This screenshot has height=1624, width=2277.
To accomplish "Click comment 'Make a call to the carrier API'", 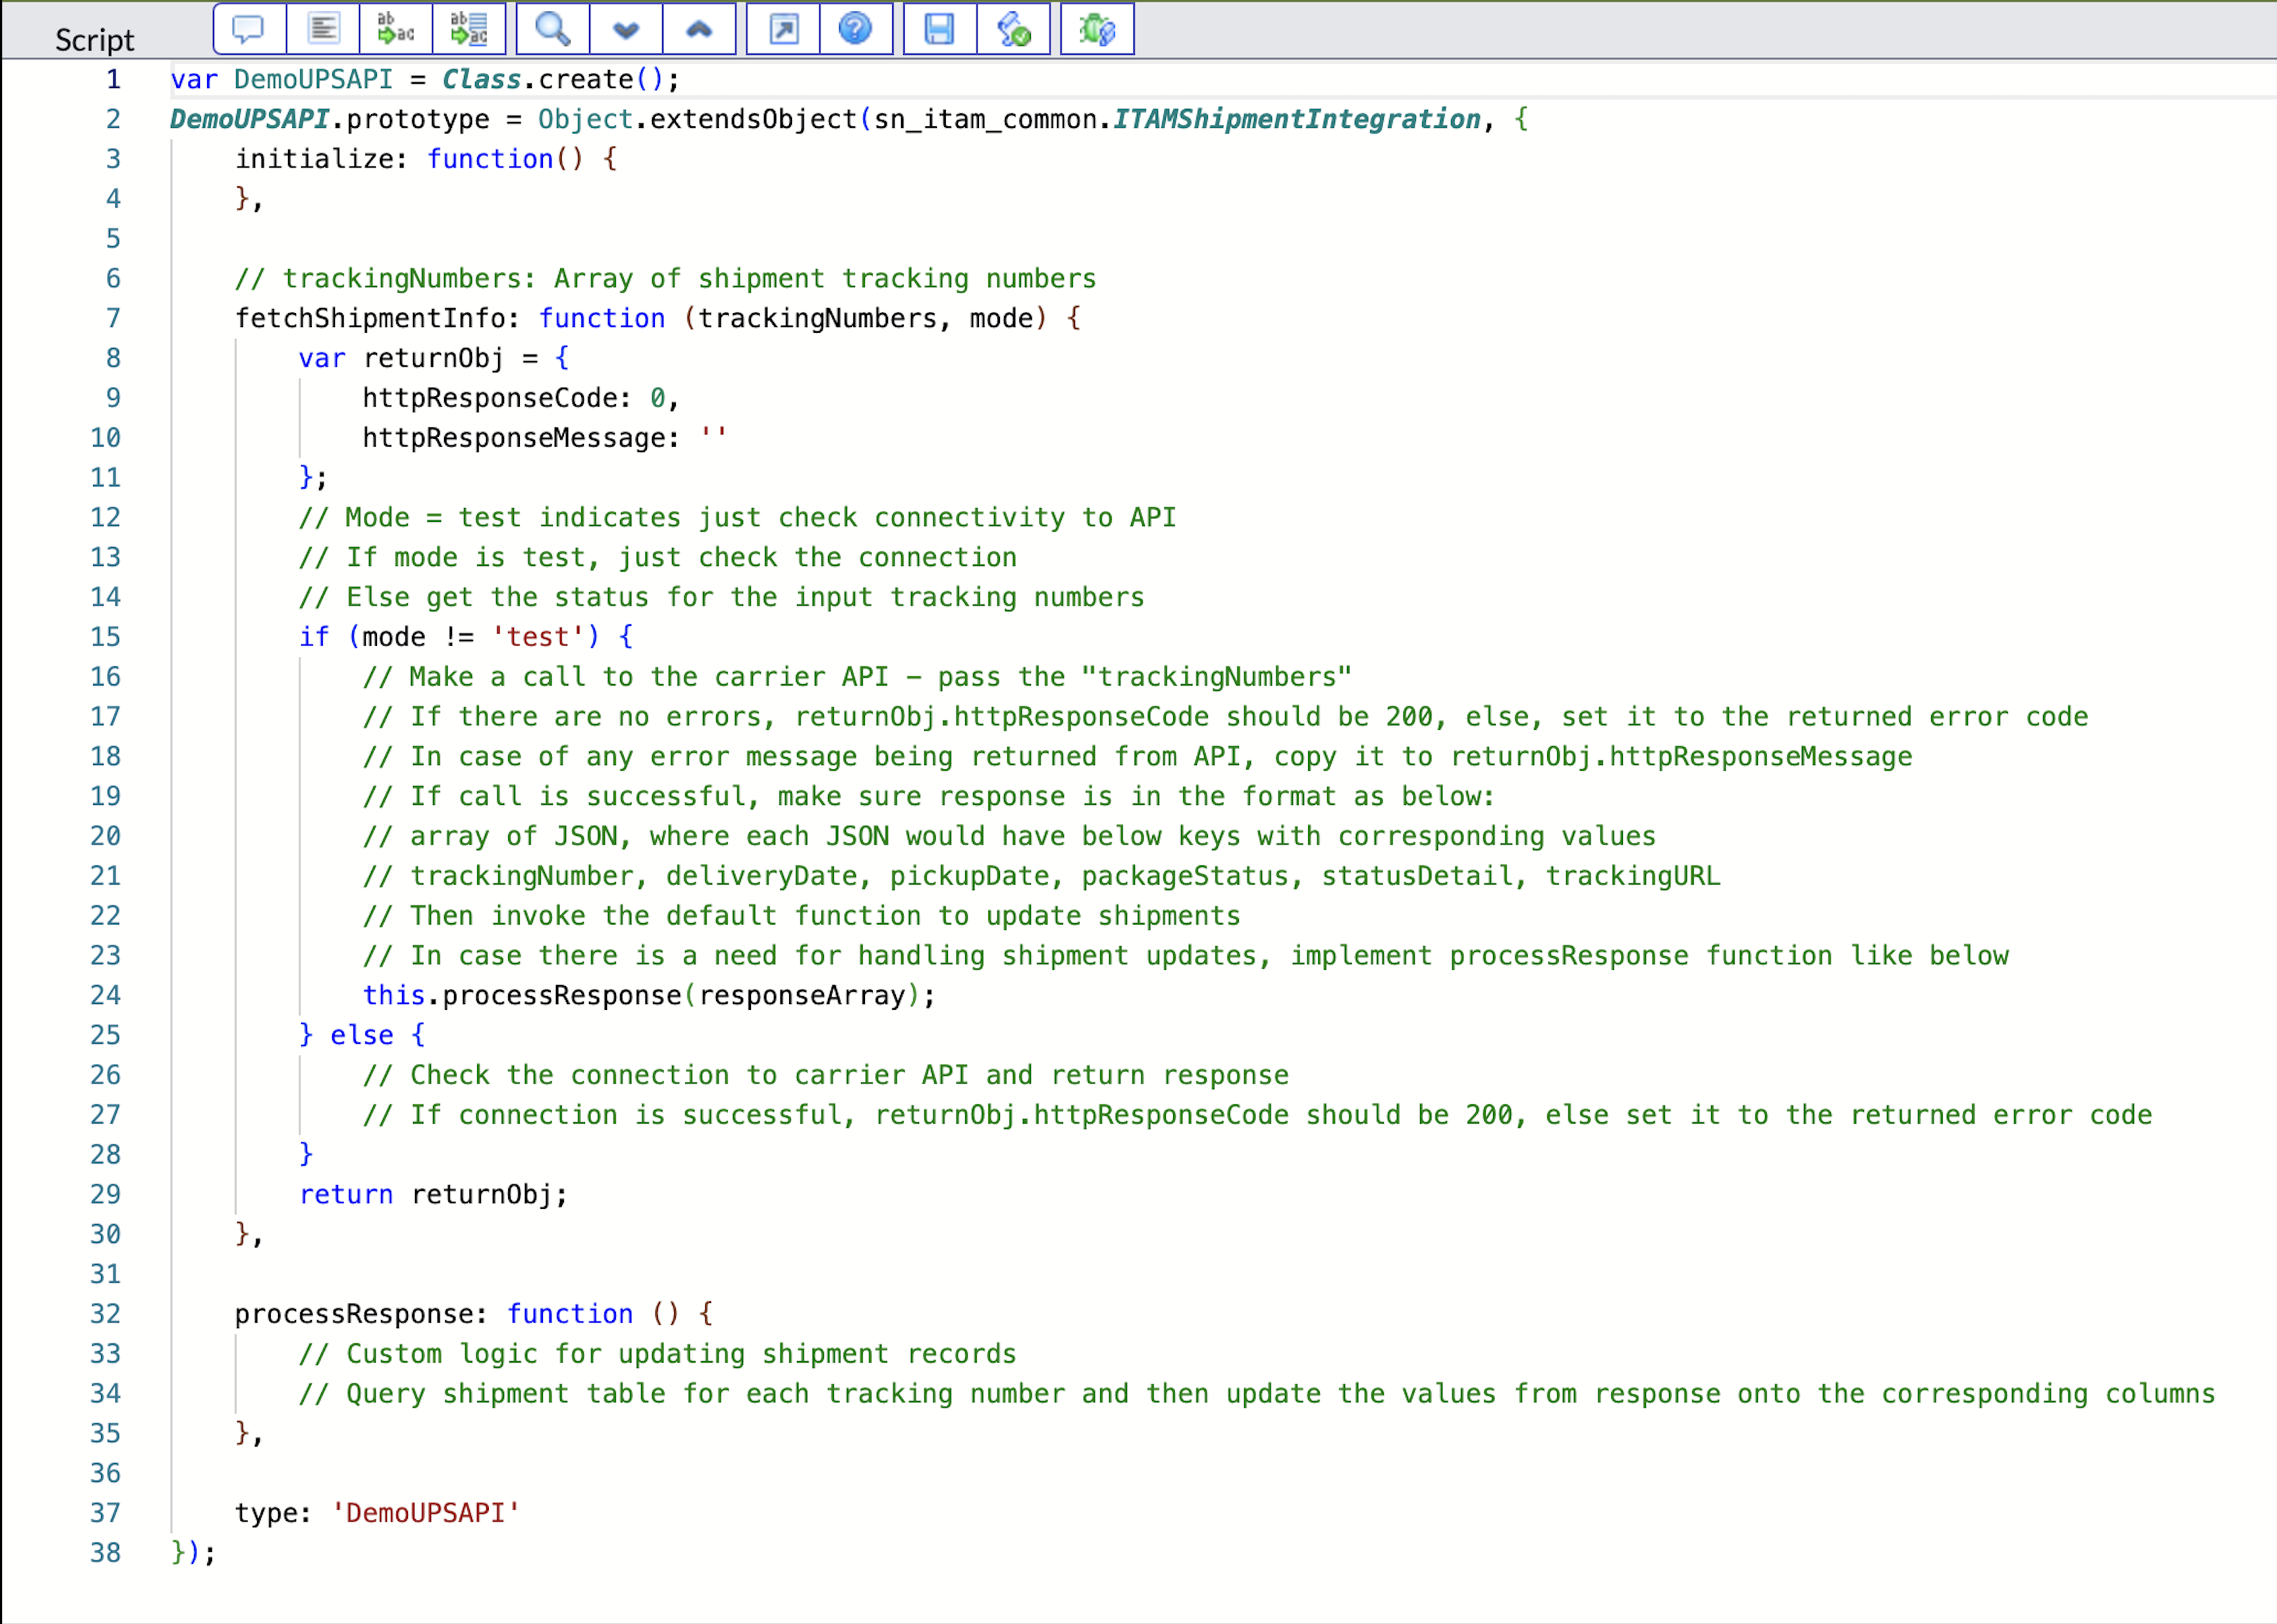I will (x=857, y=677).
